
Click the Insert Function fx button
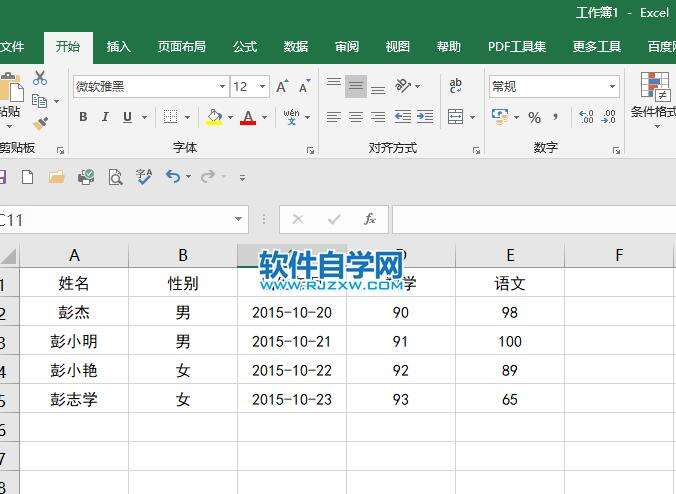[x=369, y=219]
